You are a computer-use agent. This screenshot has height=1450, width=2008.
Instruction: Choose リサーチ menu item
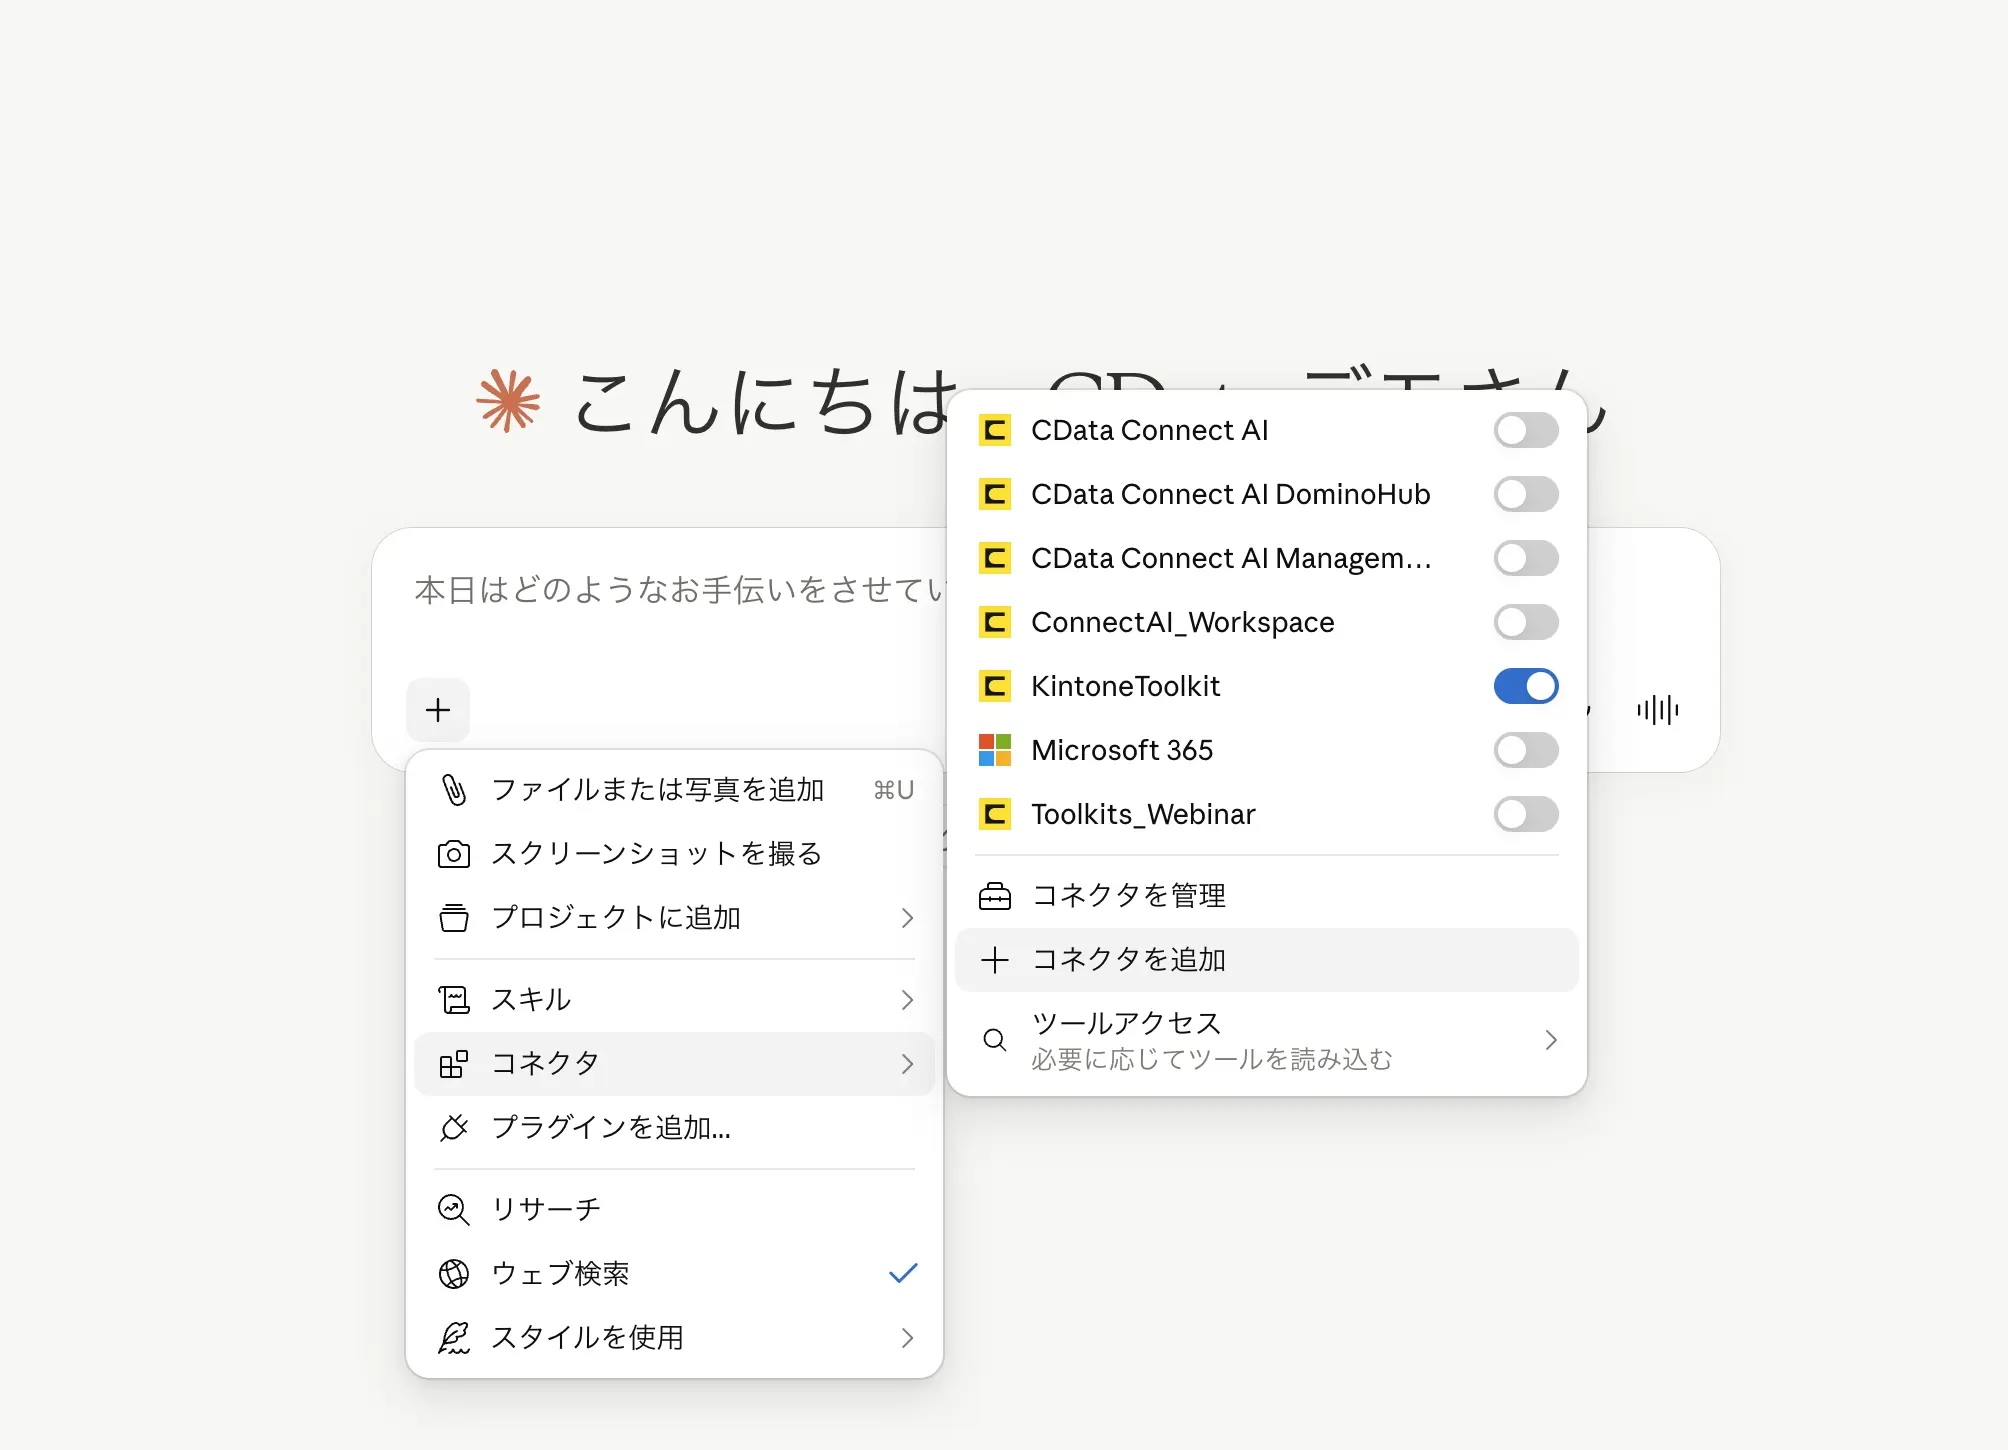click(675, 1210)
